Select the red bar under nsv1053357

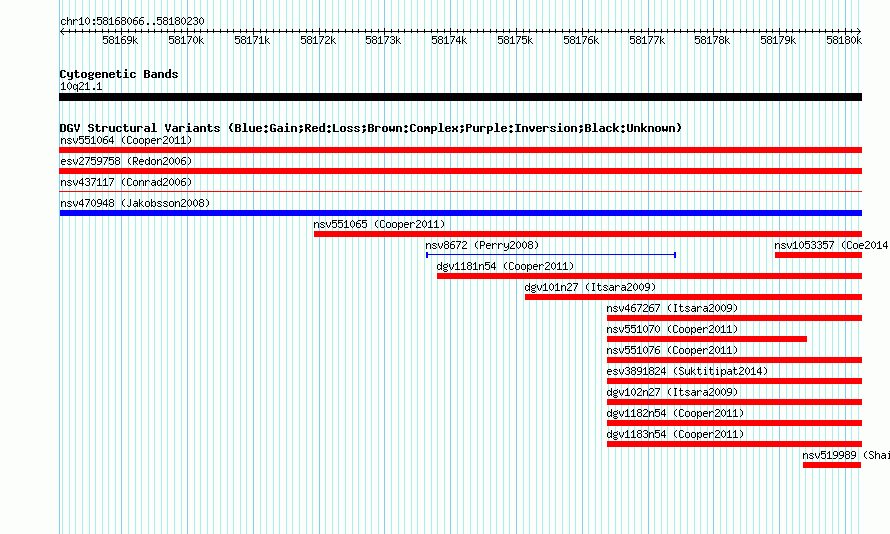click(x=818, y=255)
